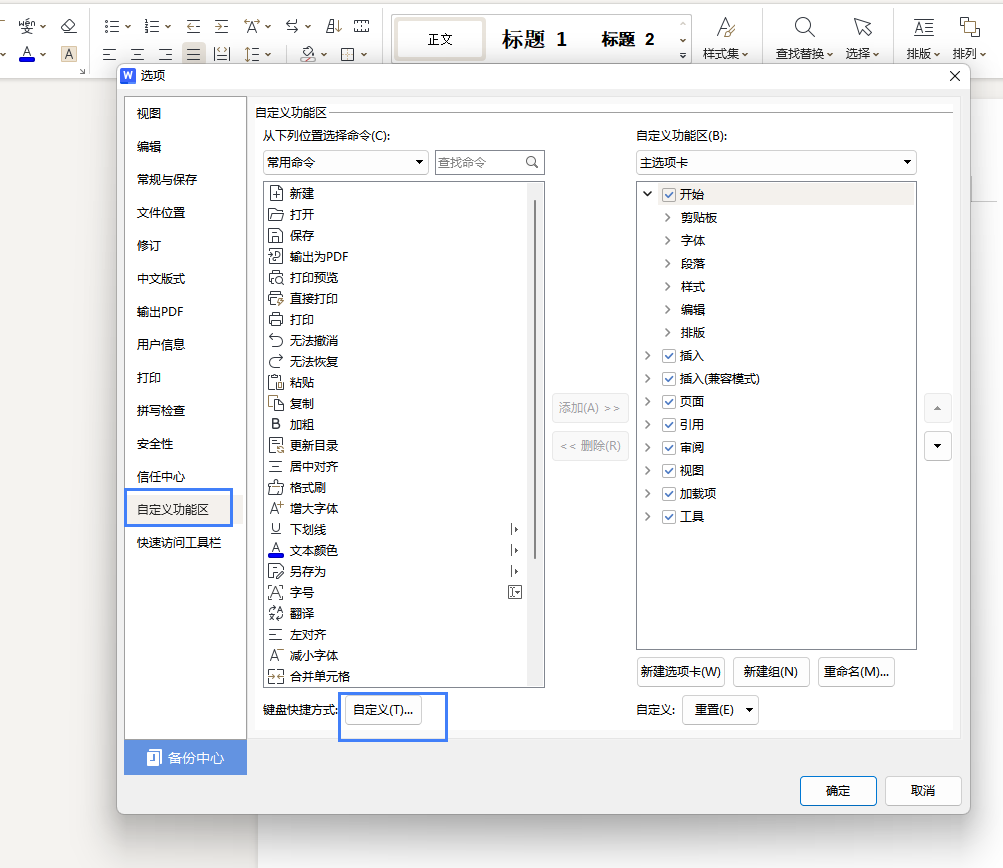Expand the 段落 group

[667, 264]
